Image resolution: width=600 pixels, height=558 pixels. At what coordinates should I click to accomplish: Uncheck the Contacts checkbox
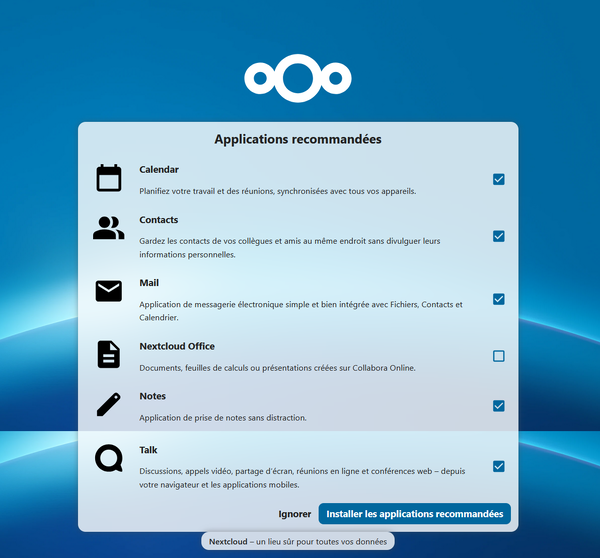click(499, 236)
